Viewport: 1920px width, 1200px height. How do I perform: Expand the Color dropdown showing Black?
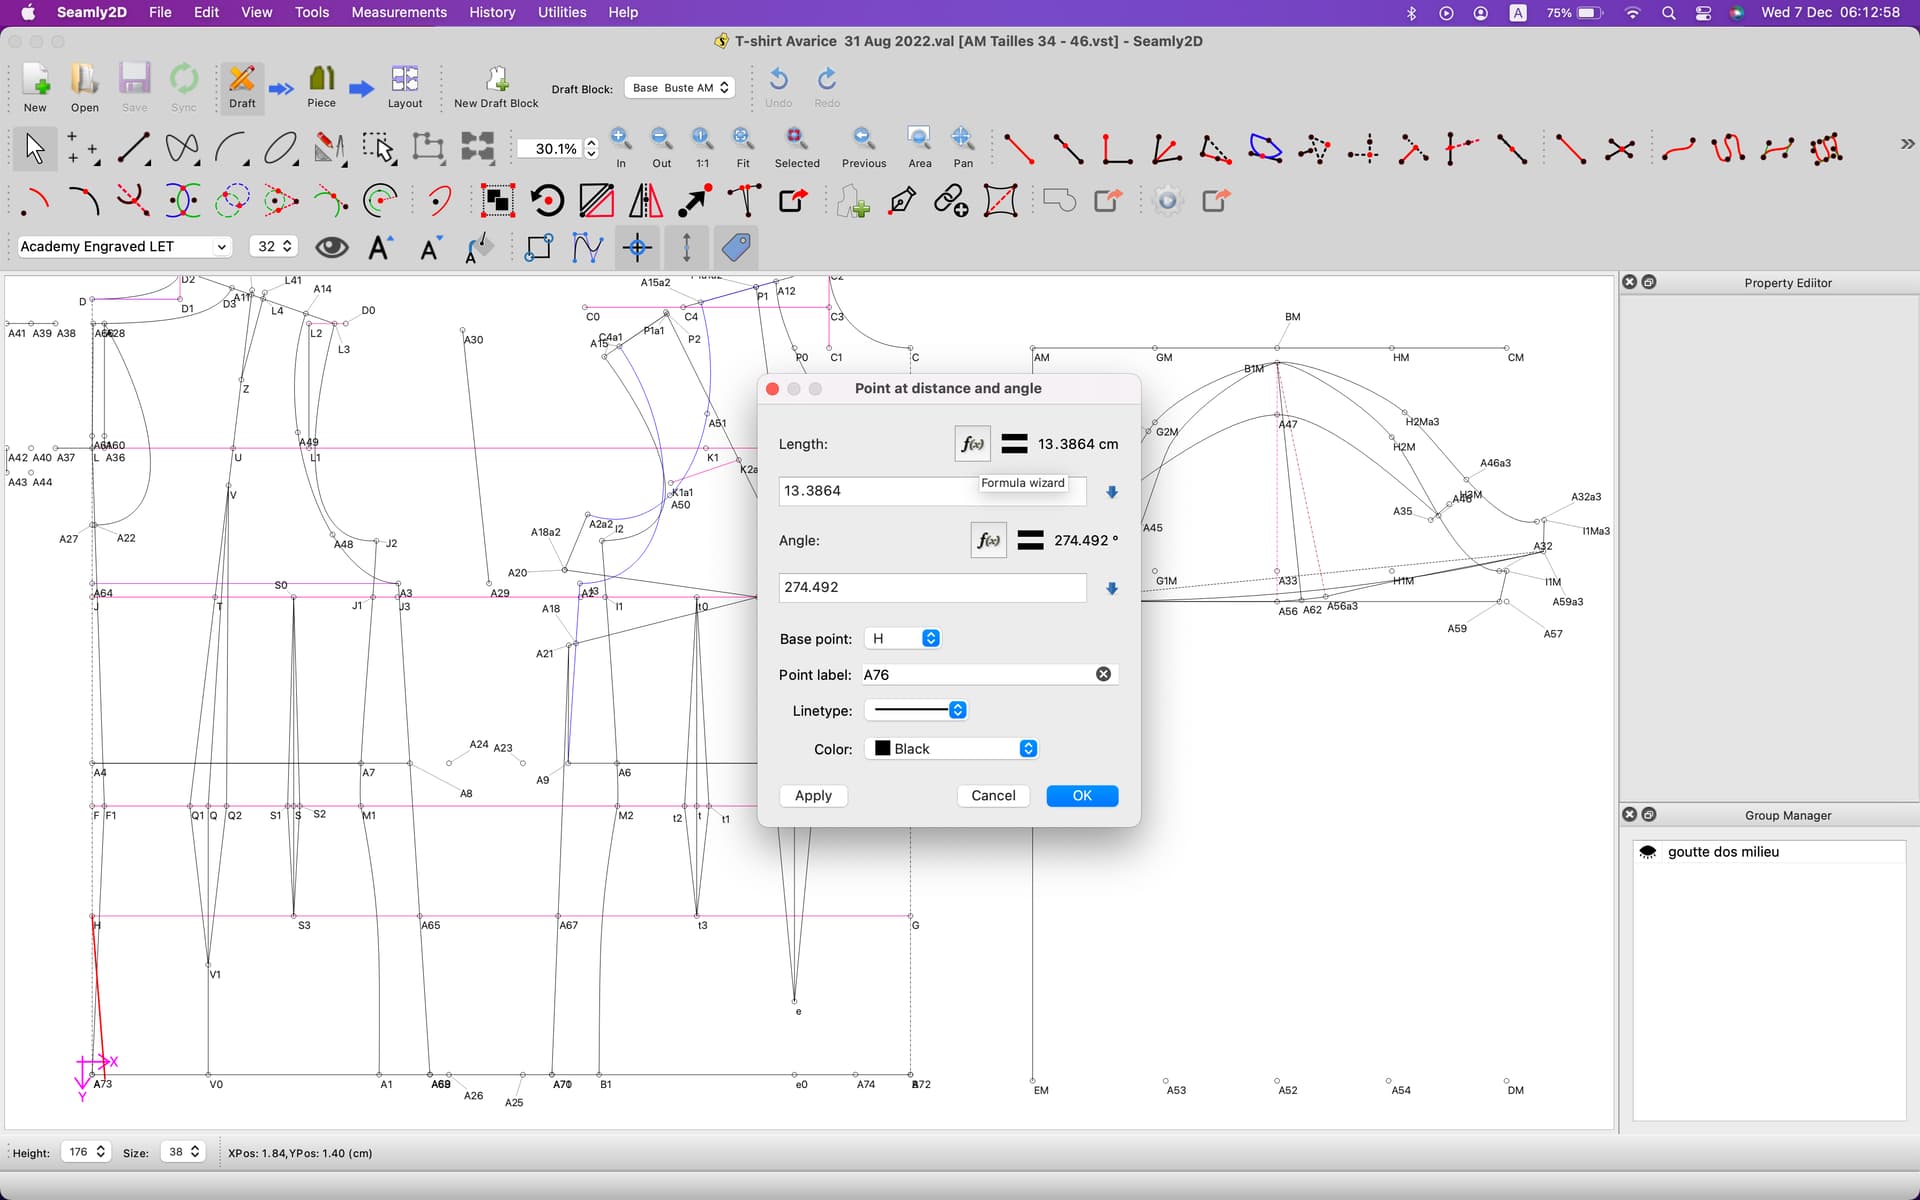(x=951, y=749)
